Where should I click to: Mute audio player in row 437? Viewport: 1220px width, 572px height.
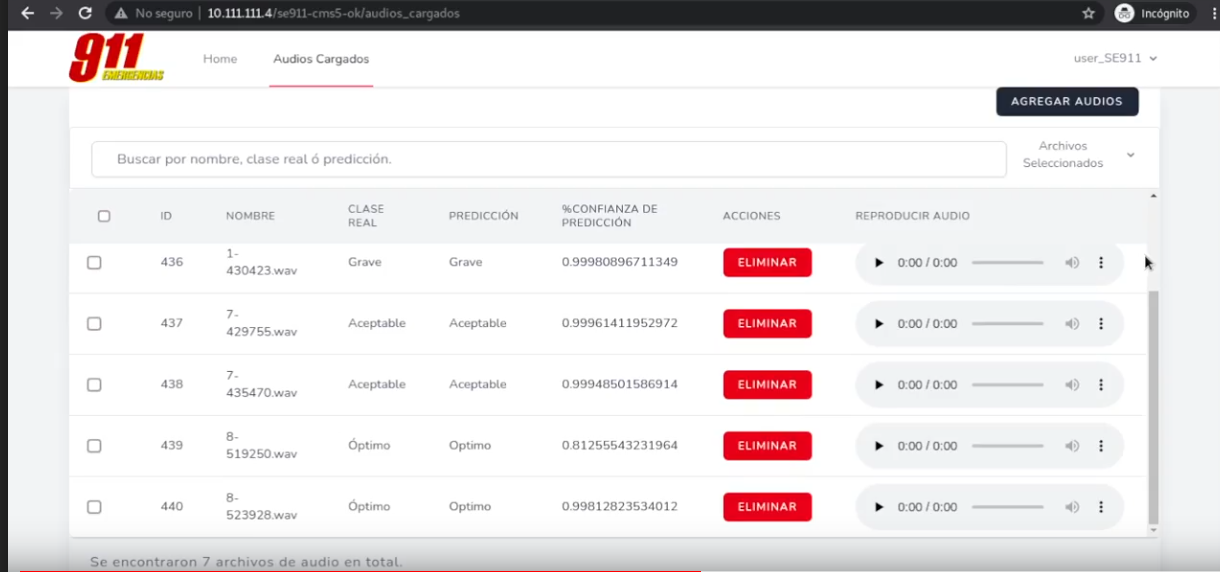1071,324
